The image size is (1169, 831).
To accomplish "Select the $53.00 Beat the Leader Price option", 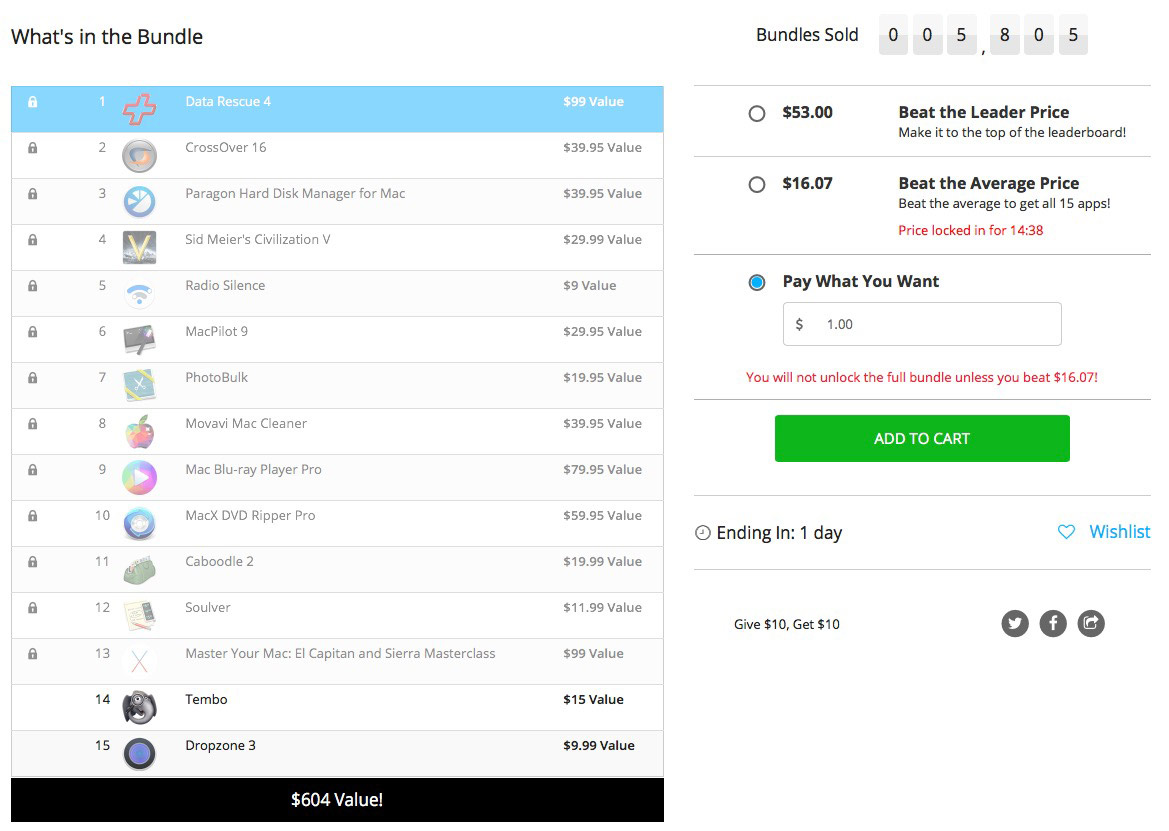I will click(x=757, y=113).
